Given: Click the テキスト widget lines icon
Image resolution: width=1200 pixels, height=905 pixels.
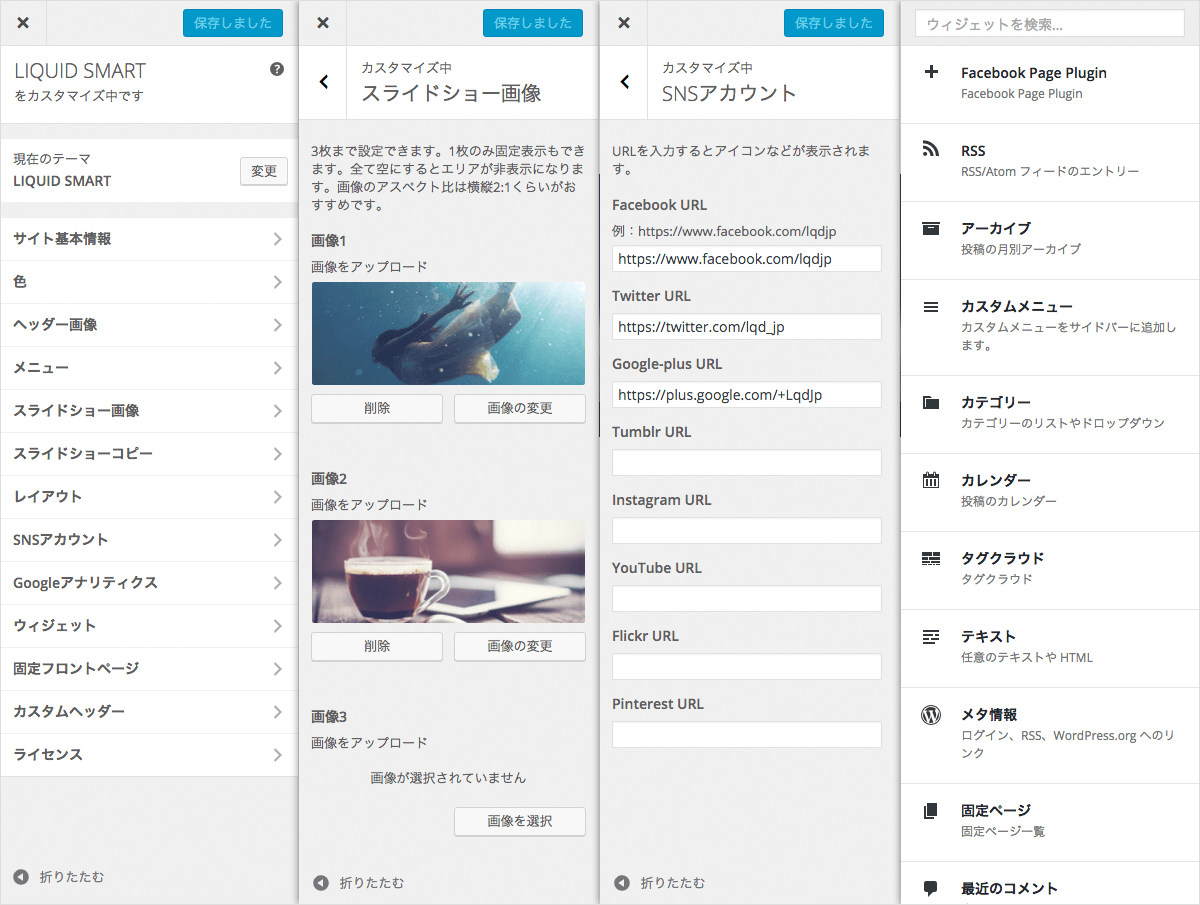Looking at the screenshot, I should click(x=931, y=636).
